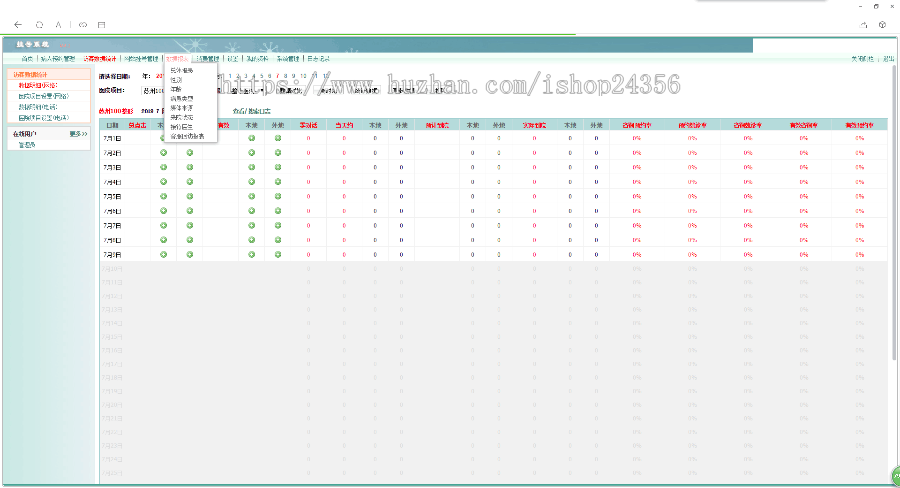The image size is (900, 488).
Task: Click 退出 logout link at top right
Action: coord(889,59)
